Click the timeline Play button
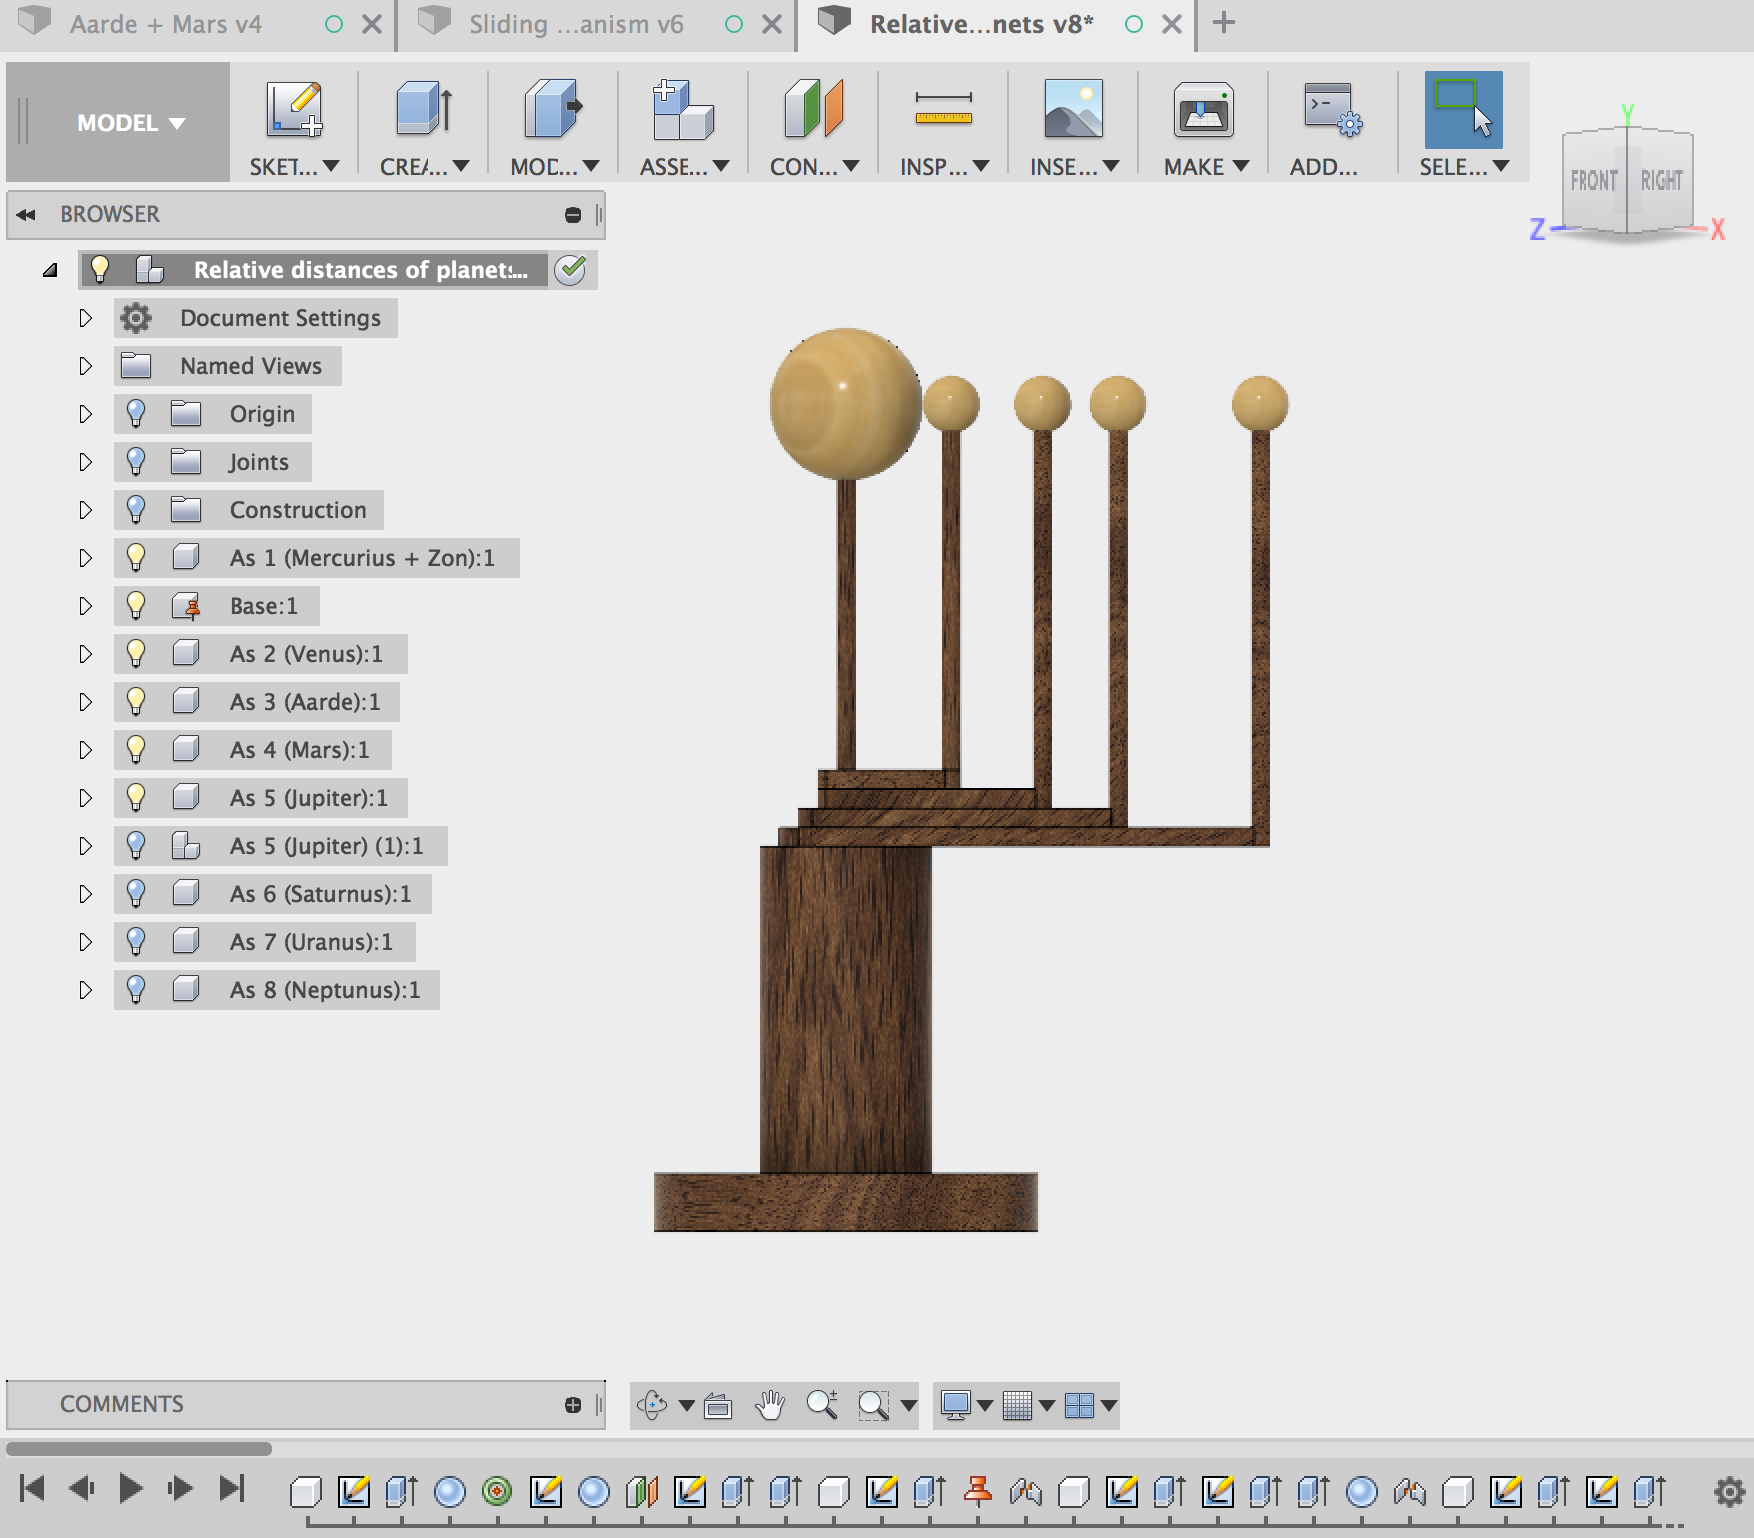The height and width of the screenshot is (1538, 1754). pos(130,1489)
